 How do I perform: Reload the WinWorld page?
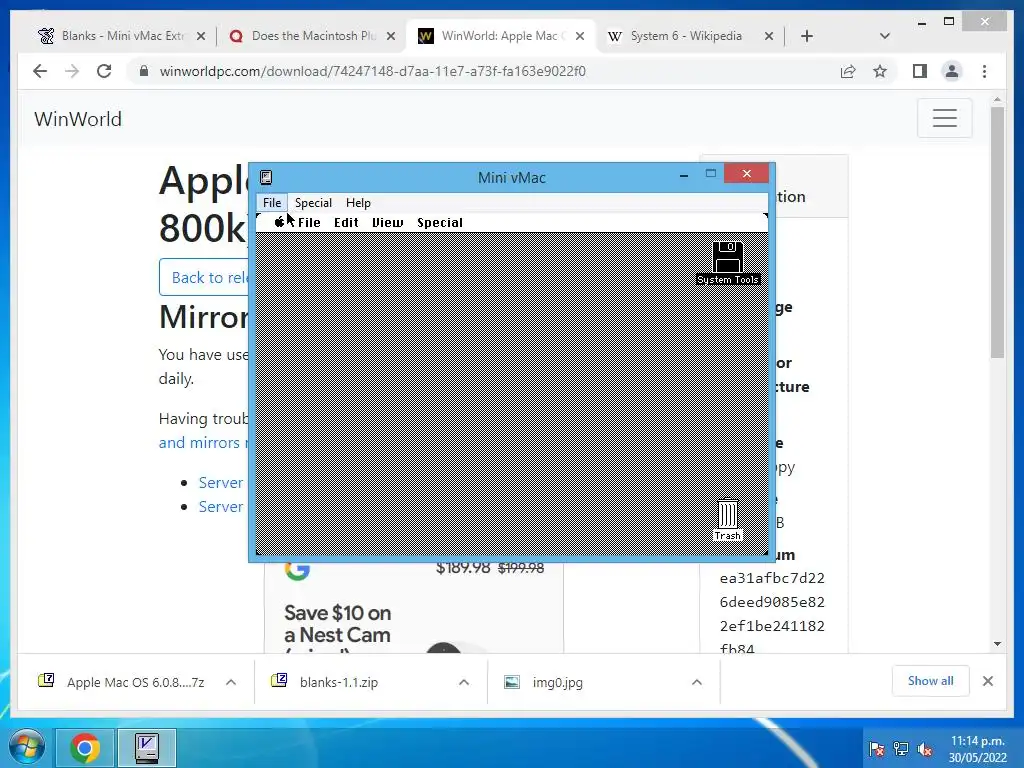104,71
